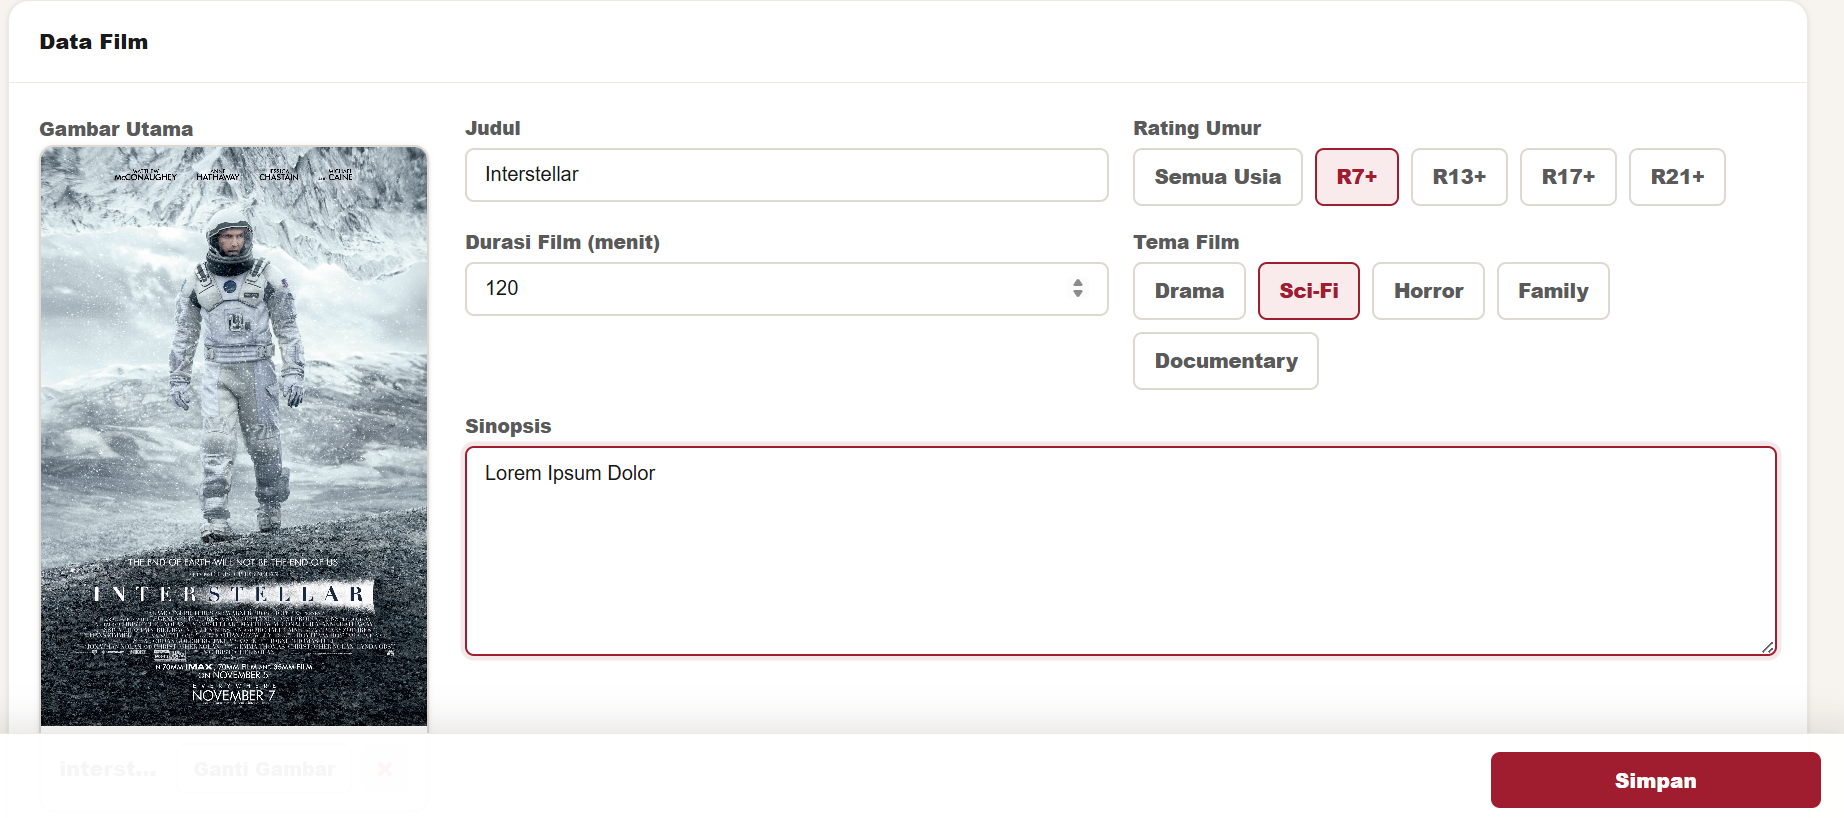Click the Ganti Gambar button

(264, 769)
